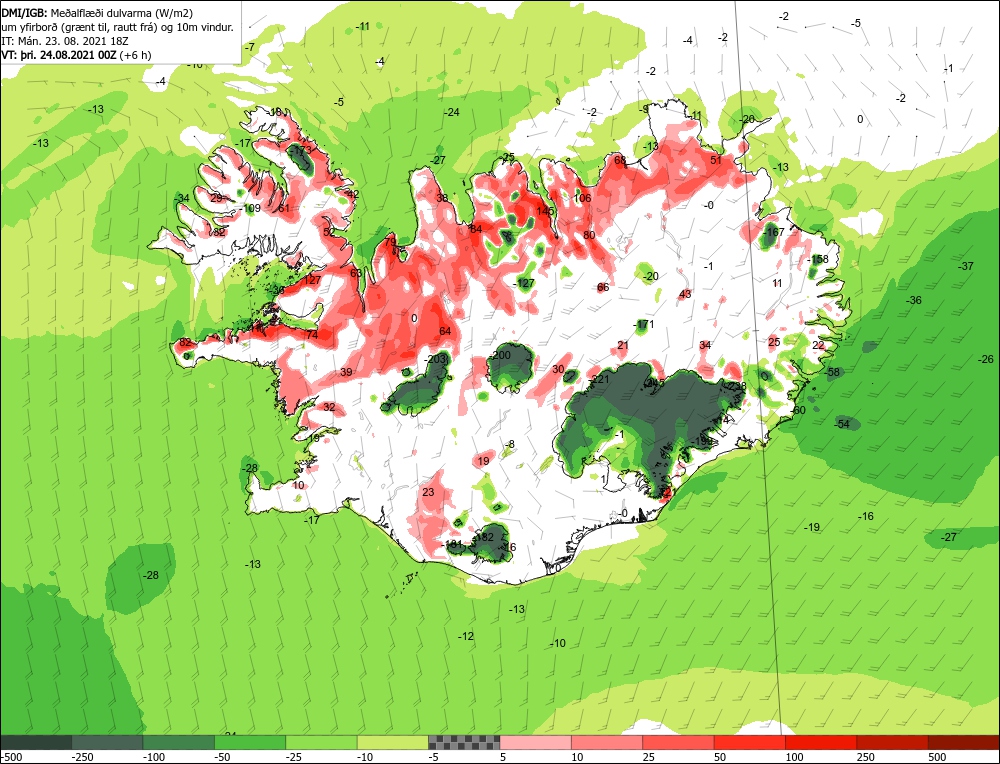Click the legend swatch between -100 and -50
Image resolution: width=1000 pixels, height=764 pixels.
pos(179,742)
